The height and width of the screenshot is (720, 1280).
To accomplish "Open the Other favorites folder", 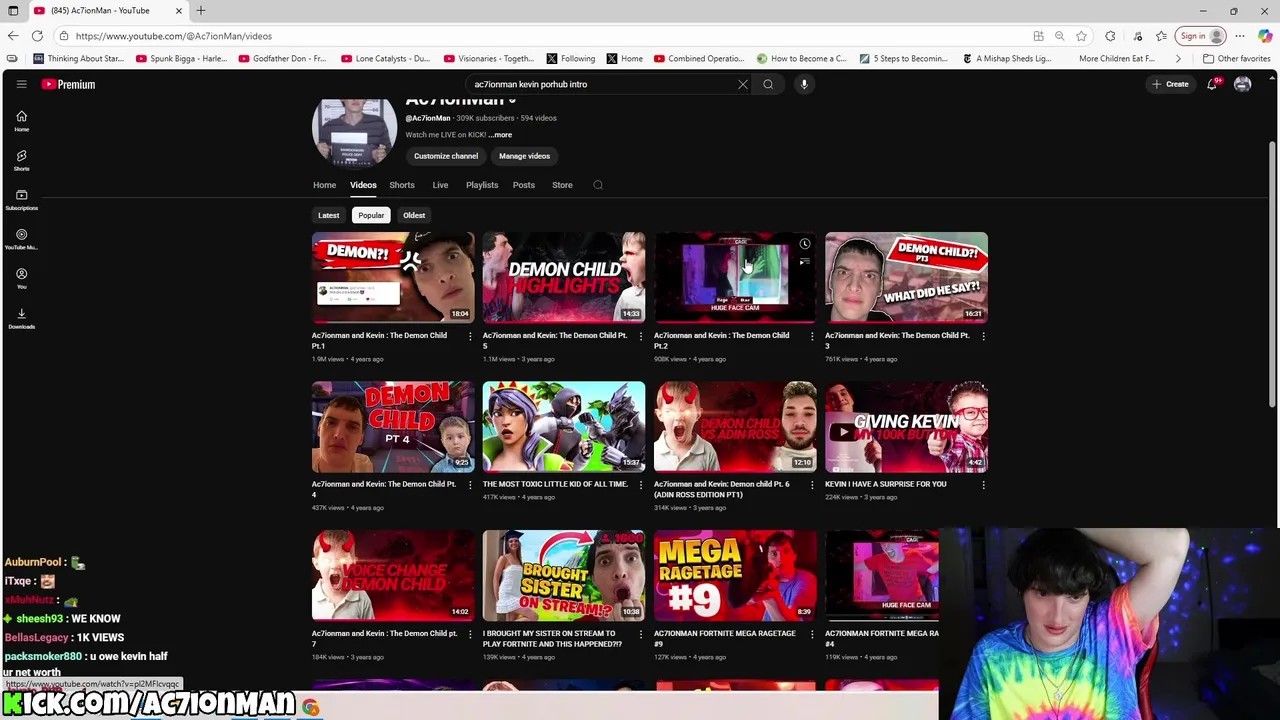I will 1236,59.
